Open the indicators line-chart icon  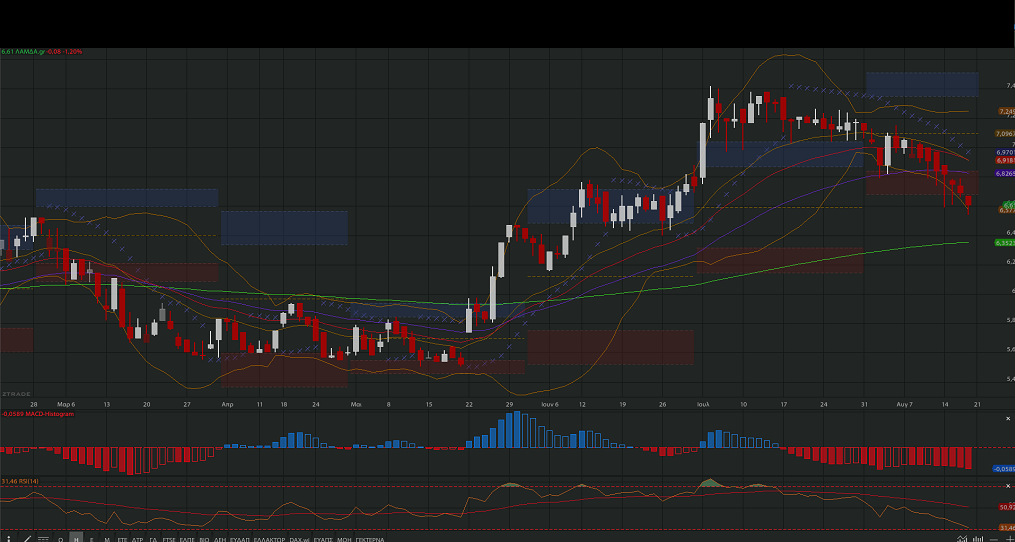tap(962, 538)
